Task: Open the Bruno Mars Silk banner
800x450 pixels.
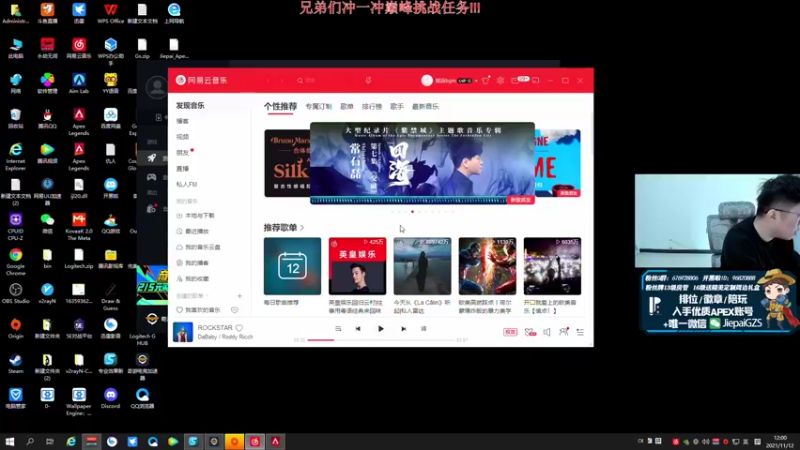Action: tap(287, 163)
